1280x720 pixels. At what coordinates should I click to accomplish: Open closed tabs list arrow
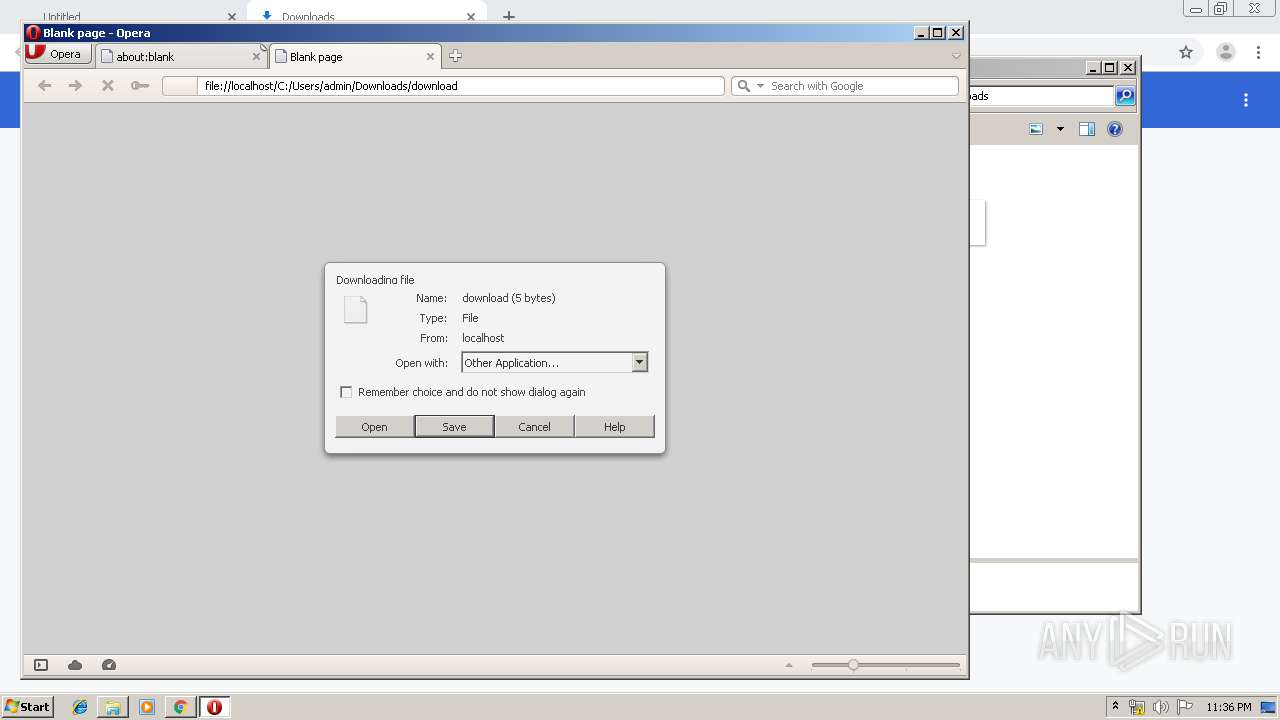pyautogui.click(x=956, y=56)
